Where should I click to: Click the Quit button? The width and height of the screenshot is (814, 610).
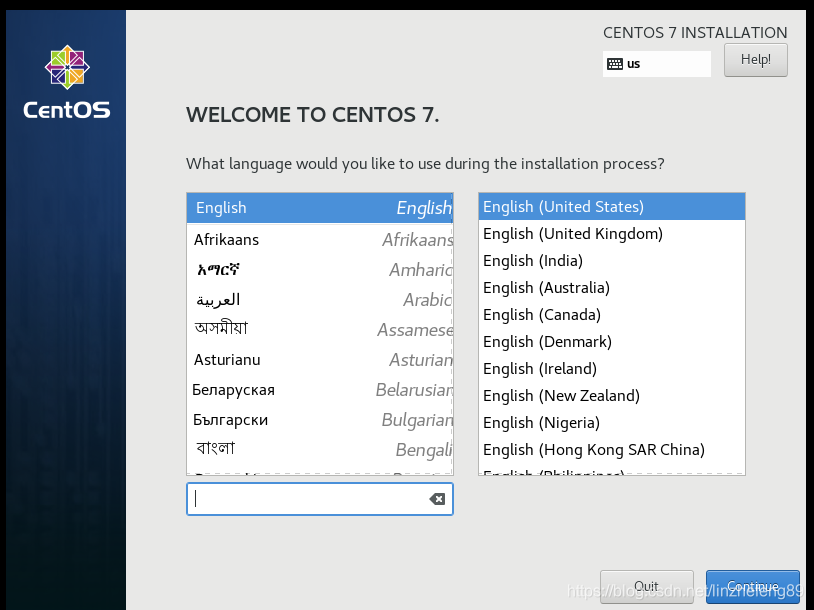tap(647, 587)
